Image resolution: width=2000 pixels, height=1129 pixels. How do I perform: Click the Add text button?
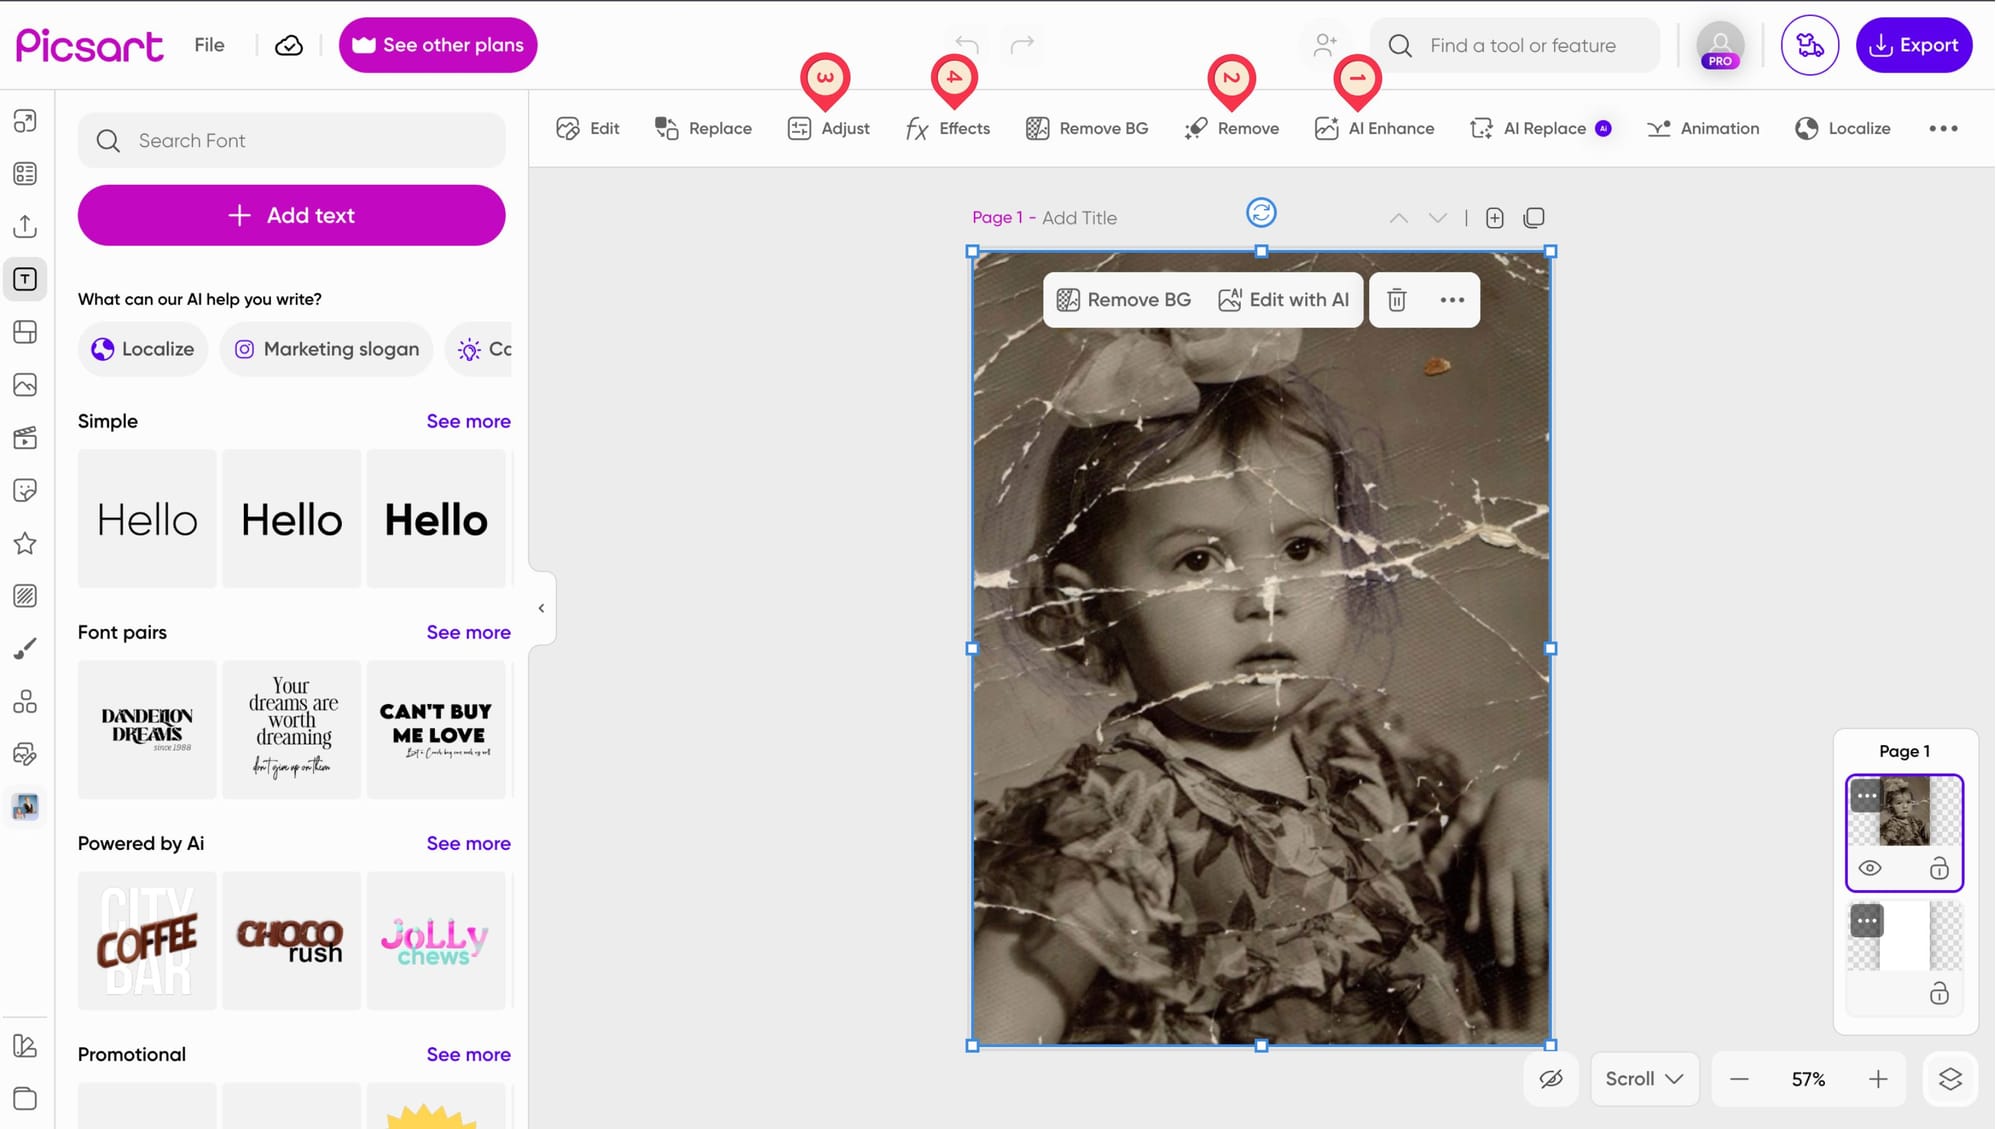click(x=291, y=215)
